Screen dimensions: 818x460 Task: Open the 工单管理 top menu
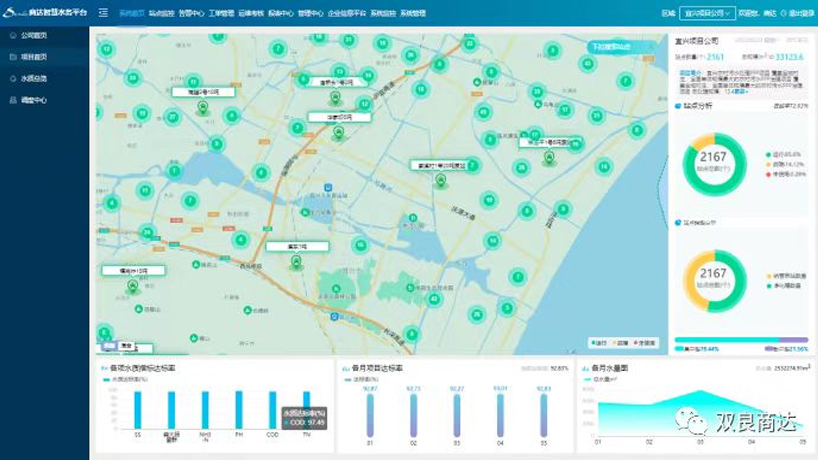[x=221, y=14]
